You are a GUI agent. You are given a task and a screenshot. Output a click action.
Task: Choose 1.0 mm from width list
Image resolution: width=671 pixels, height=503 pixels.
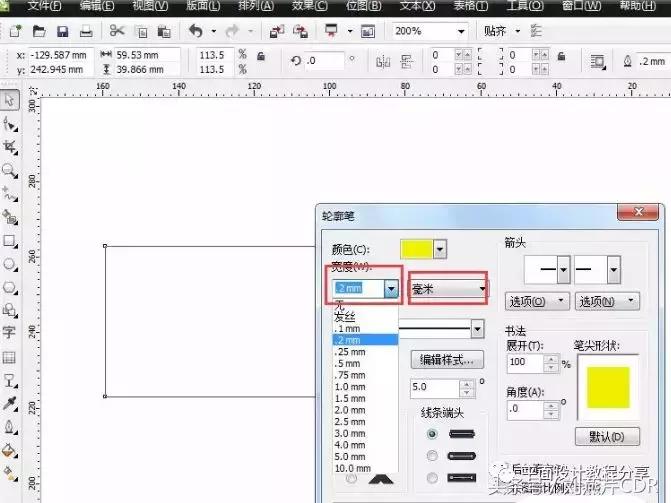(x=351, y=387)
